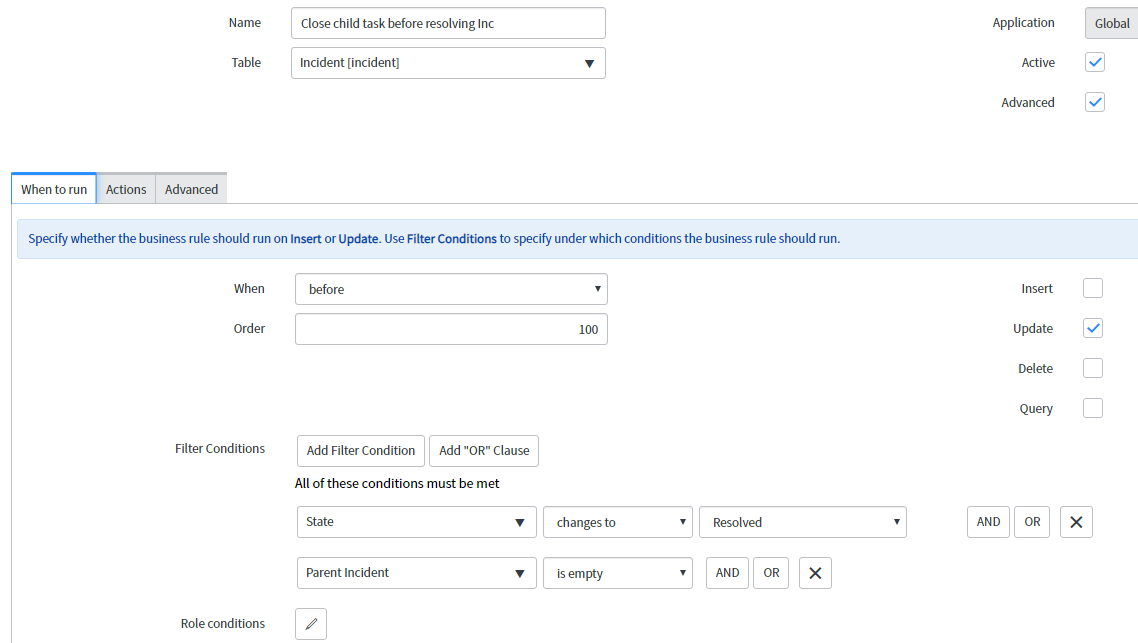Enable the Insert checkbox
Screen dimensions: 1138x643
1093,288
